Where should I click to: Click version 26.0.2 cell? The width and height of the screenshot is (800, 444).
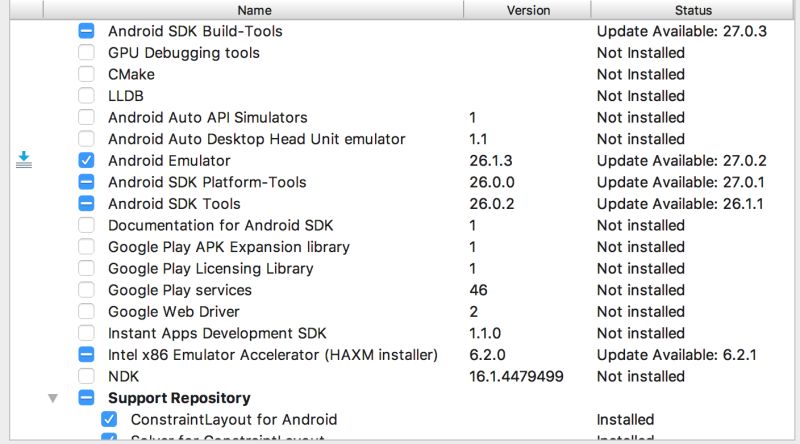click(492, 204)
